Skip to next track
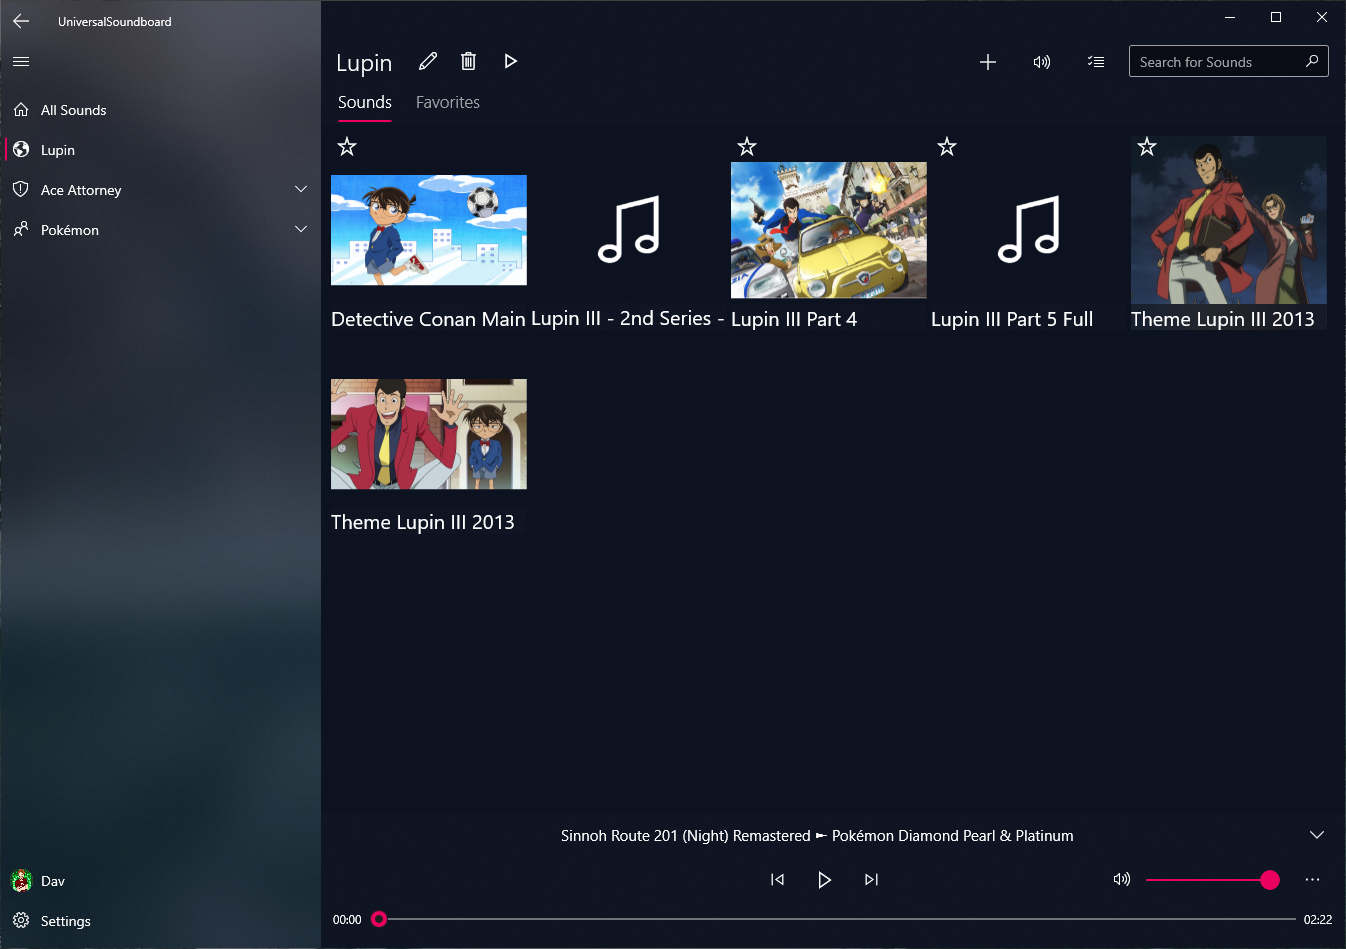The width and height of the screenshot is (1346, 949). (x=871, y=880)
